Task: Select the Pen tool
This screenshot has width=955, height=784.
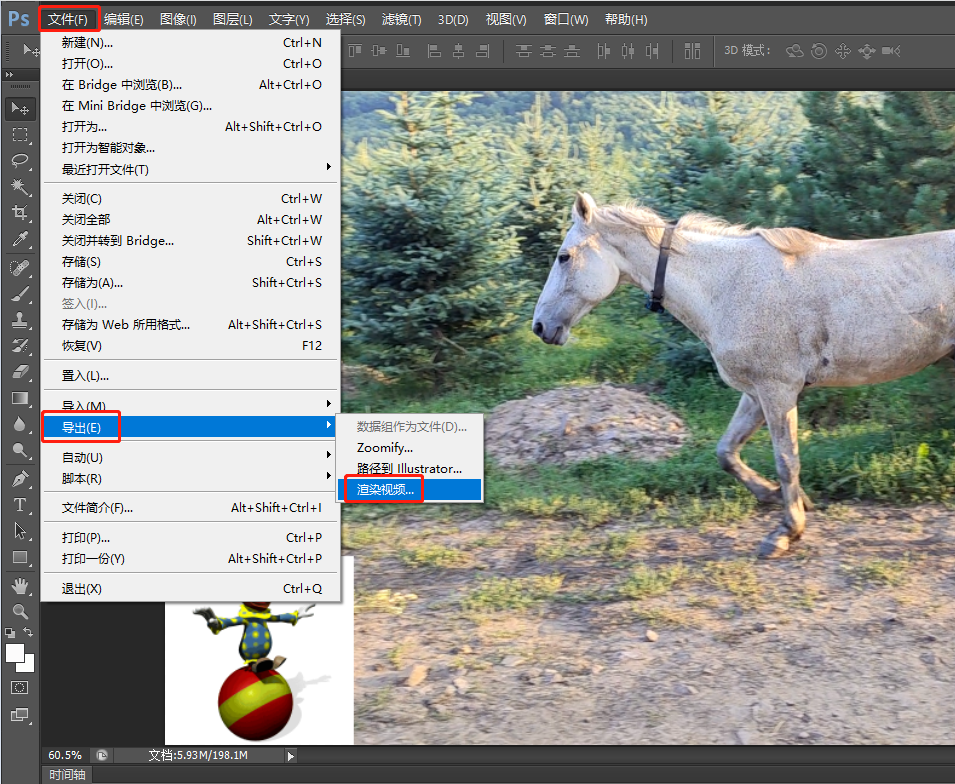Action: pos(20,479)
